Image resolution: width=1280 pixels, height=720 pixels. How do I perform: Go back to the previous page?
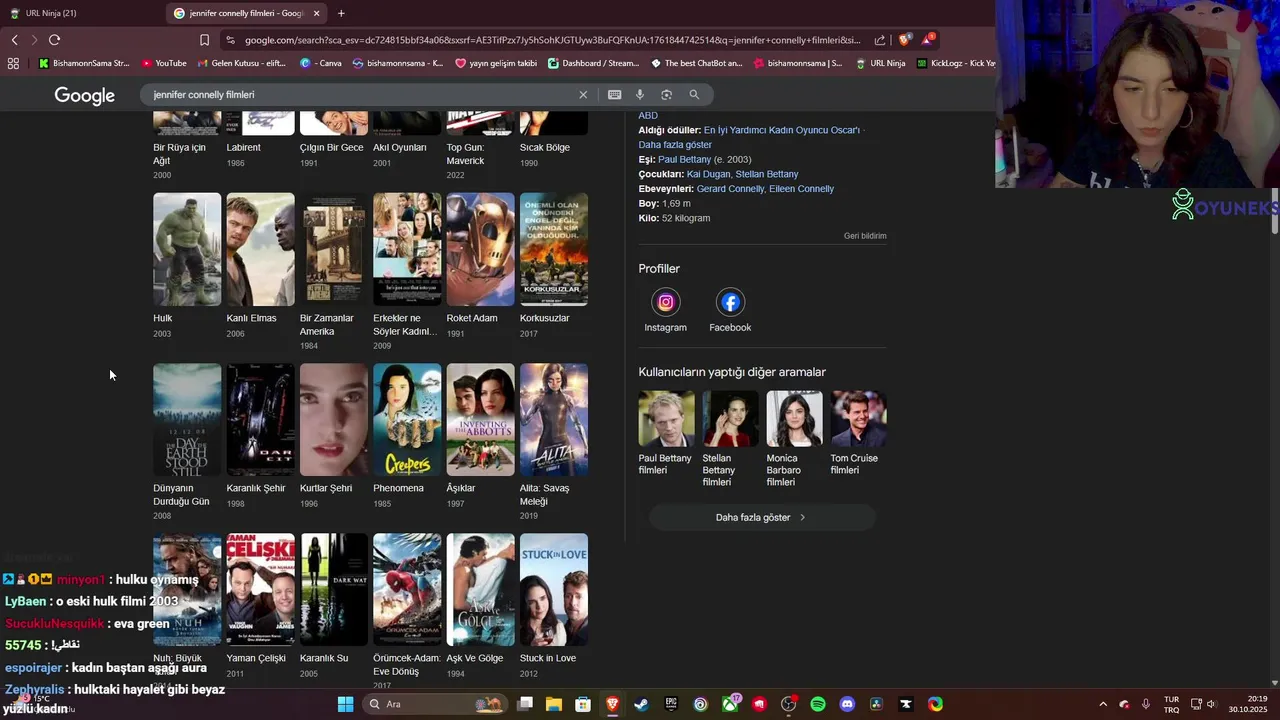[14, 40]
